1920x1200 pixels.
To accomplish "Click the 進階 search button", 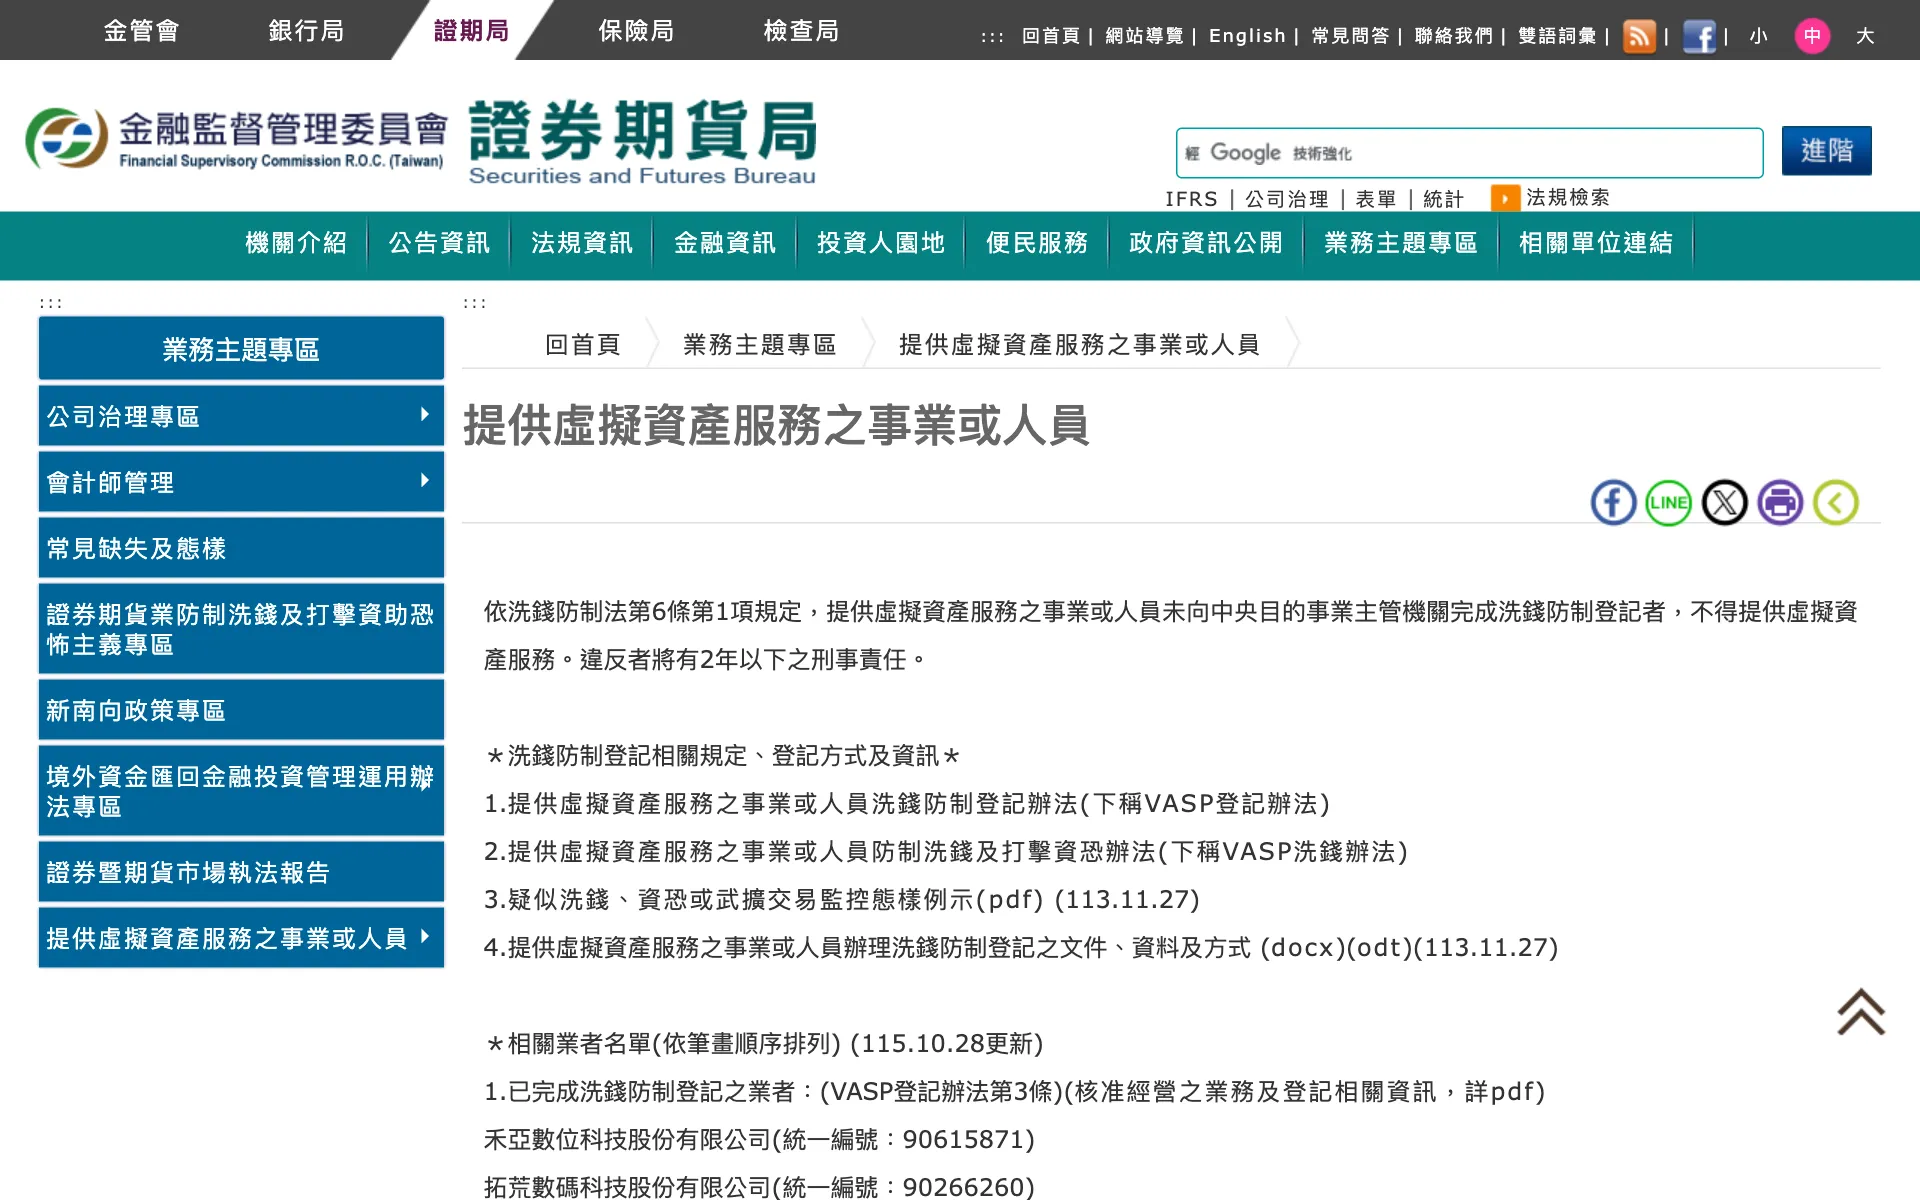I will (x=1826, y=151).
